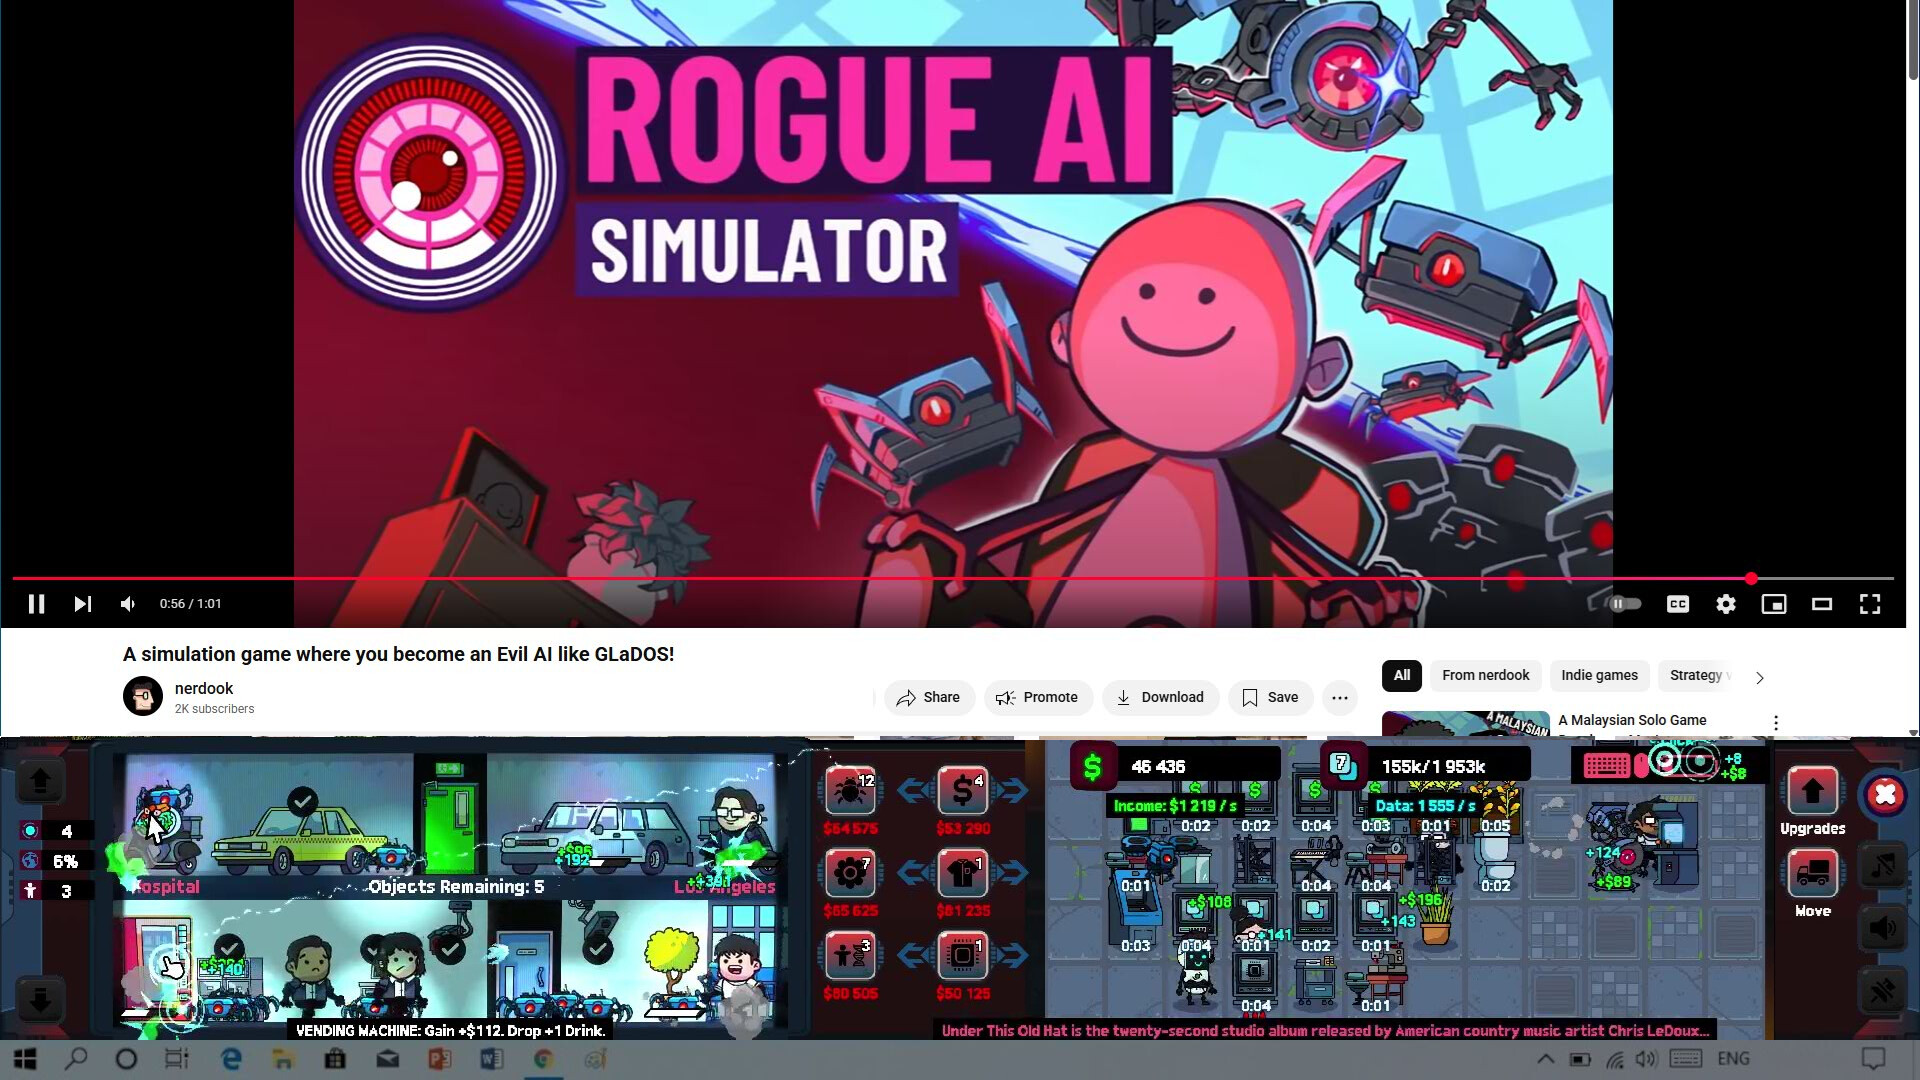Toggle the game's music mute button

pyautogui.click(x=1882, y=866)
